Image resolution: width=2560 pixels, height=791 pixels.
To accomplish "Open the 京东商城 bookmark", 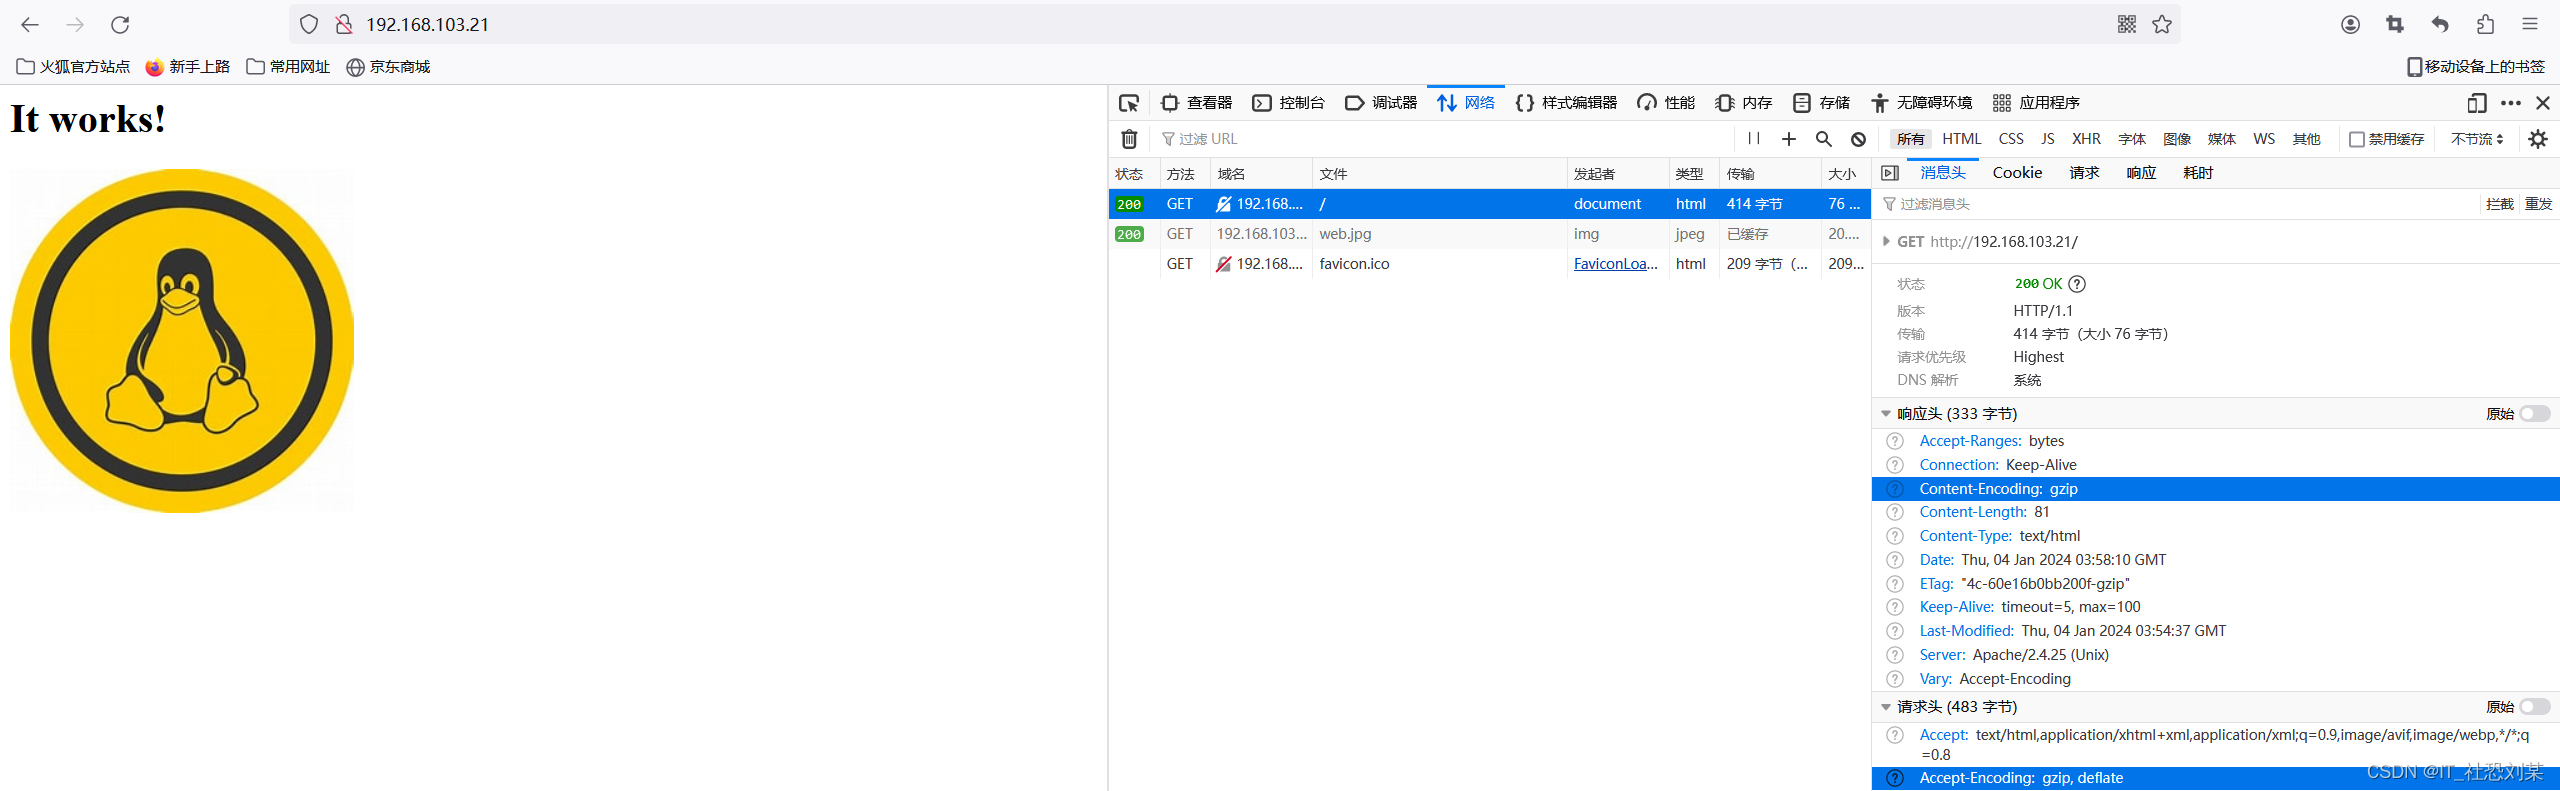I will point(388,67).
